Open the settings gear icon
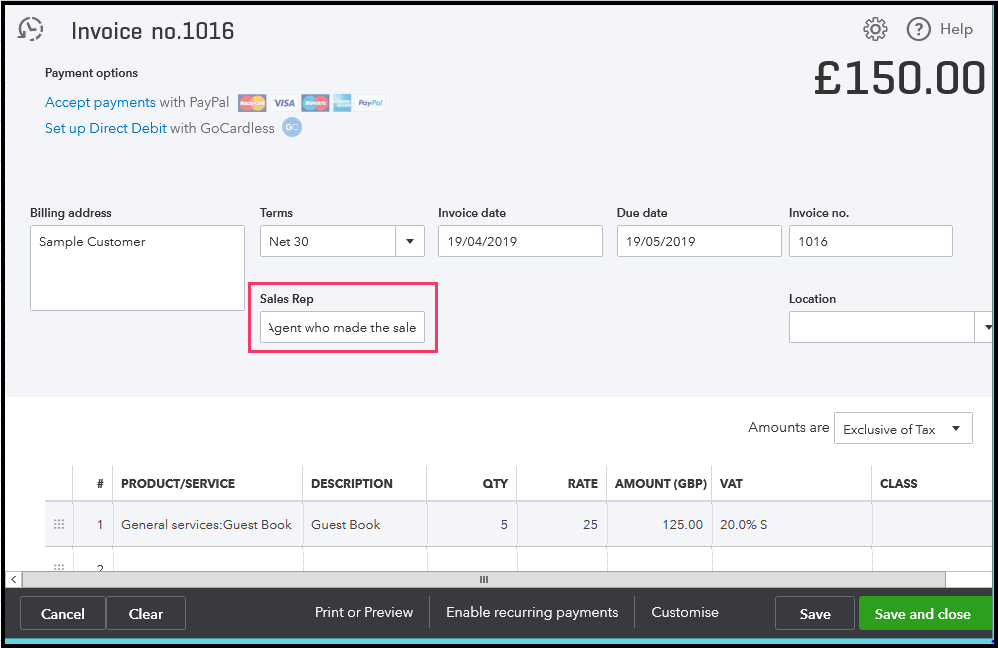 (875, 29)
